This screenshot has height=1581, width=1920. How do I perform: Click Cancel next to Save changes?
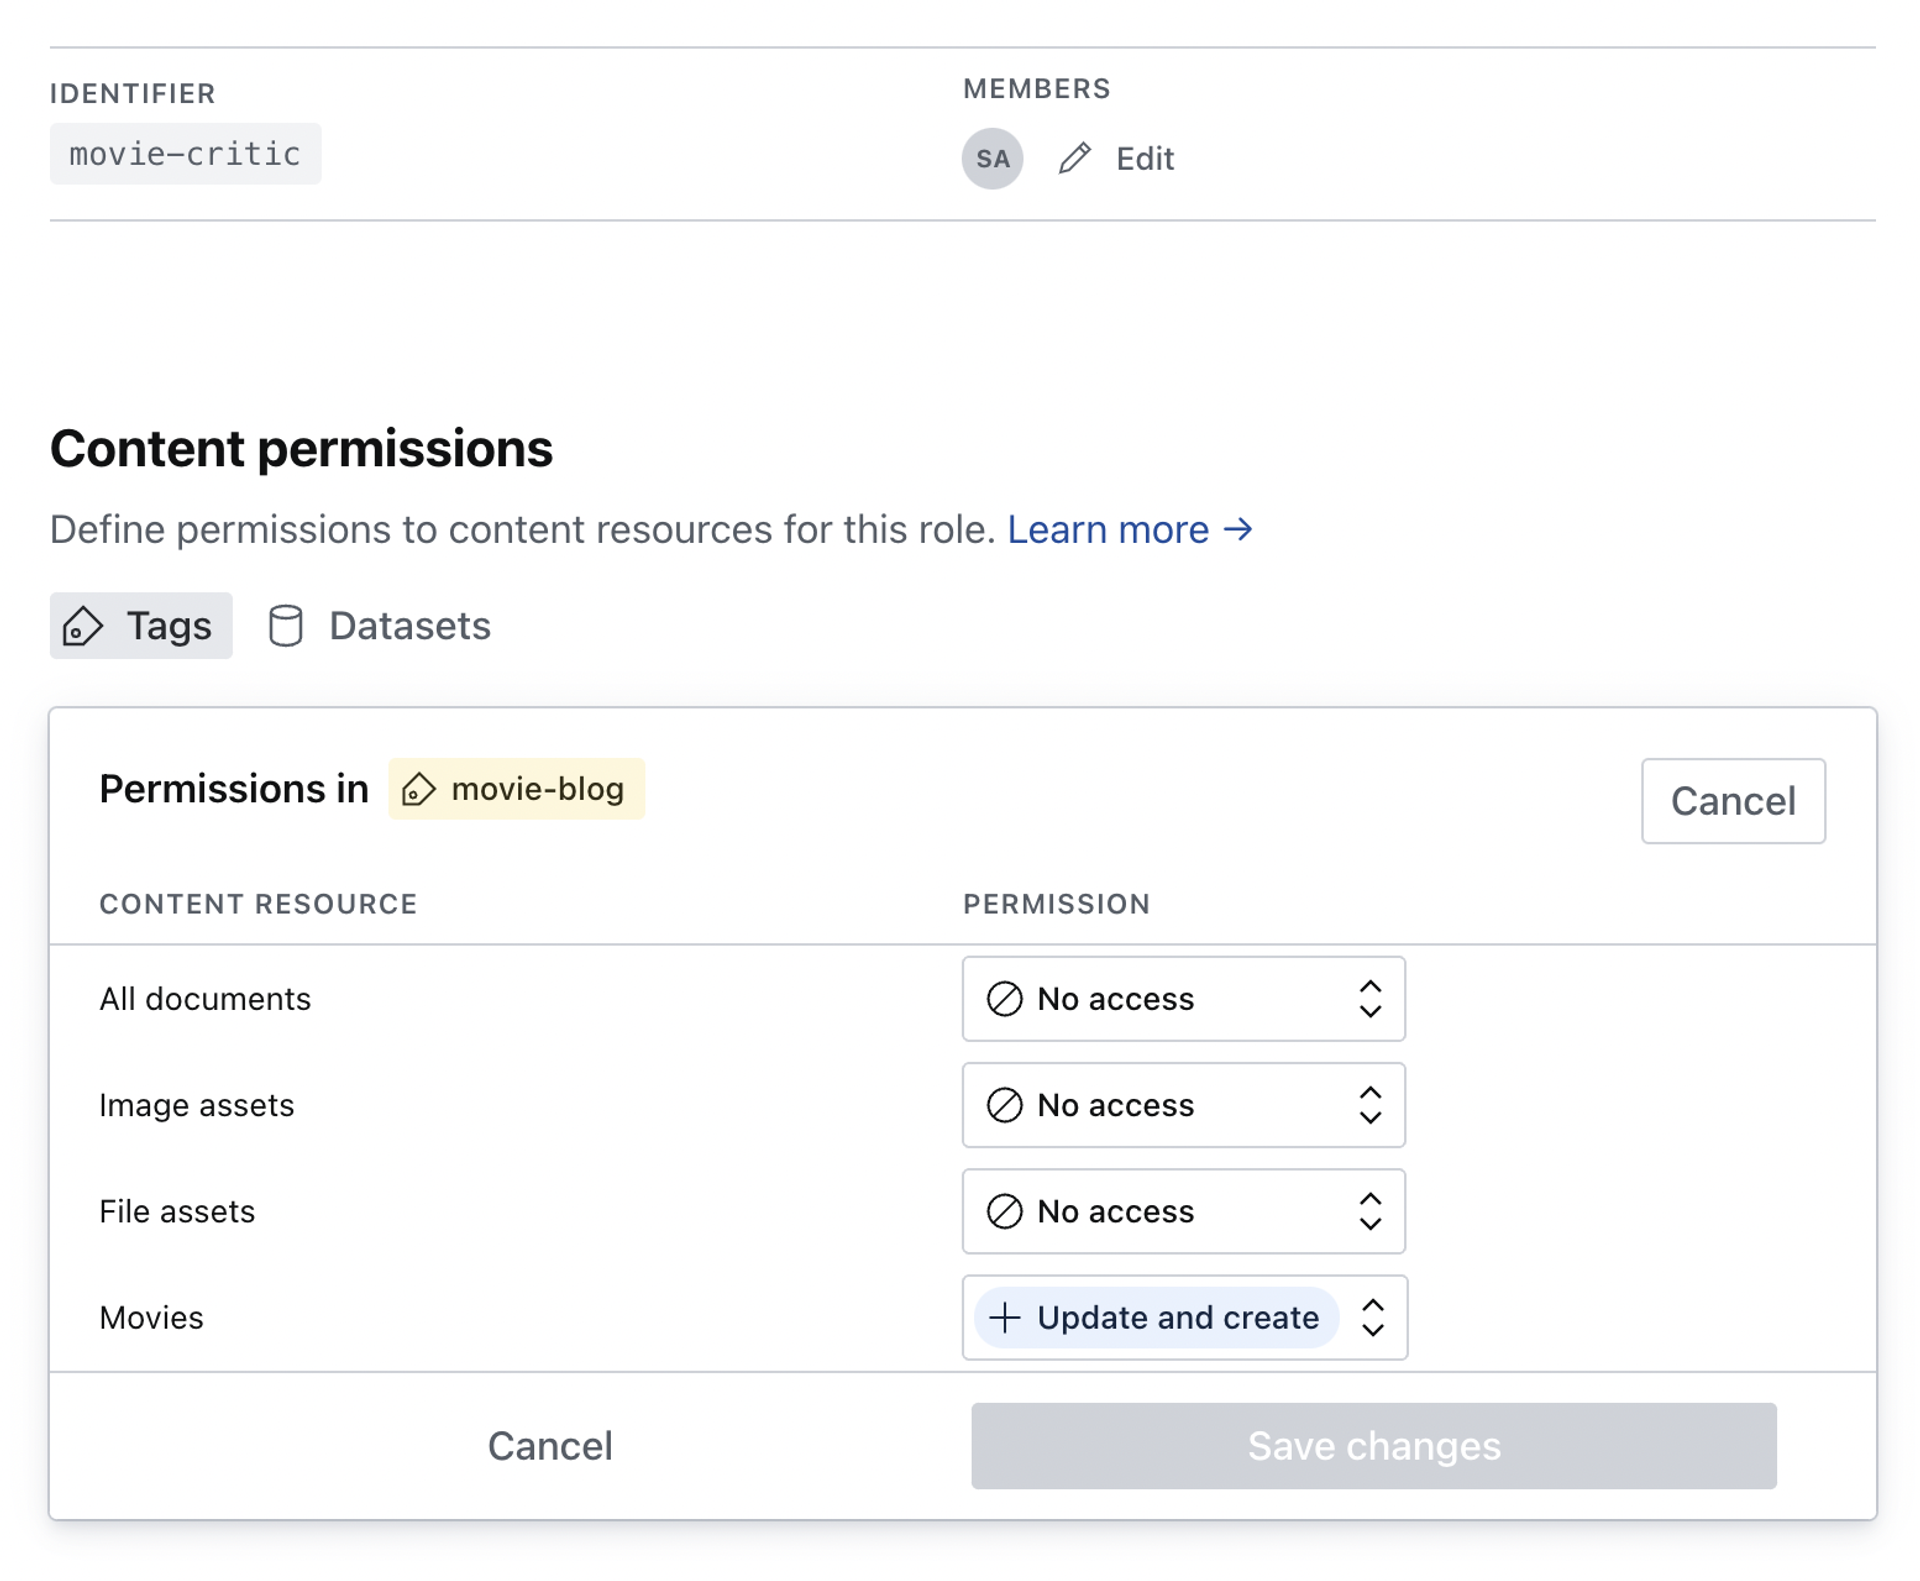(550, 1446)
